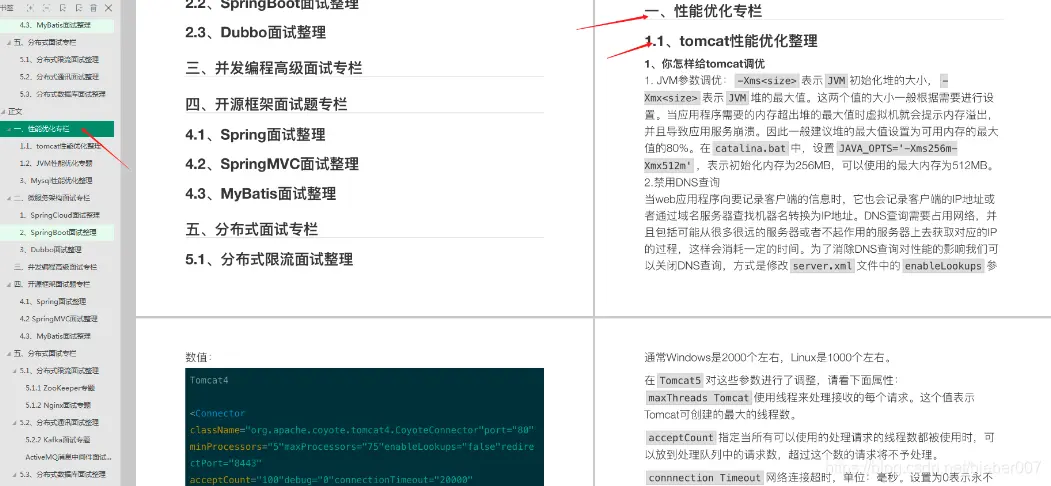Open the 1.2 JVM性能优化专题 bookmark
The image size is (1051, 486).
tap(56, 164)
